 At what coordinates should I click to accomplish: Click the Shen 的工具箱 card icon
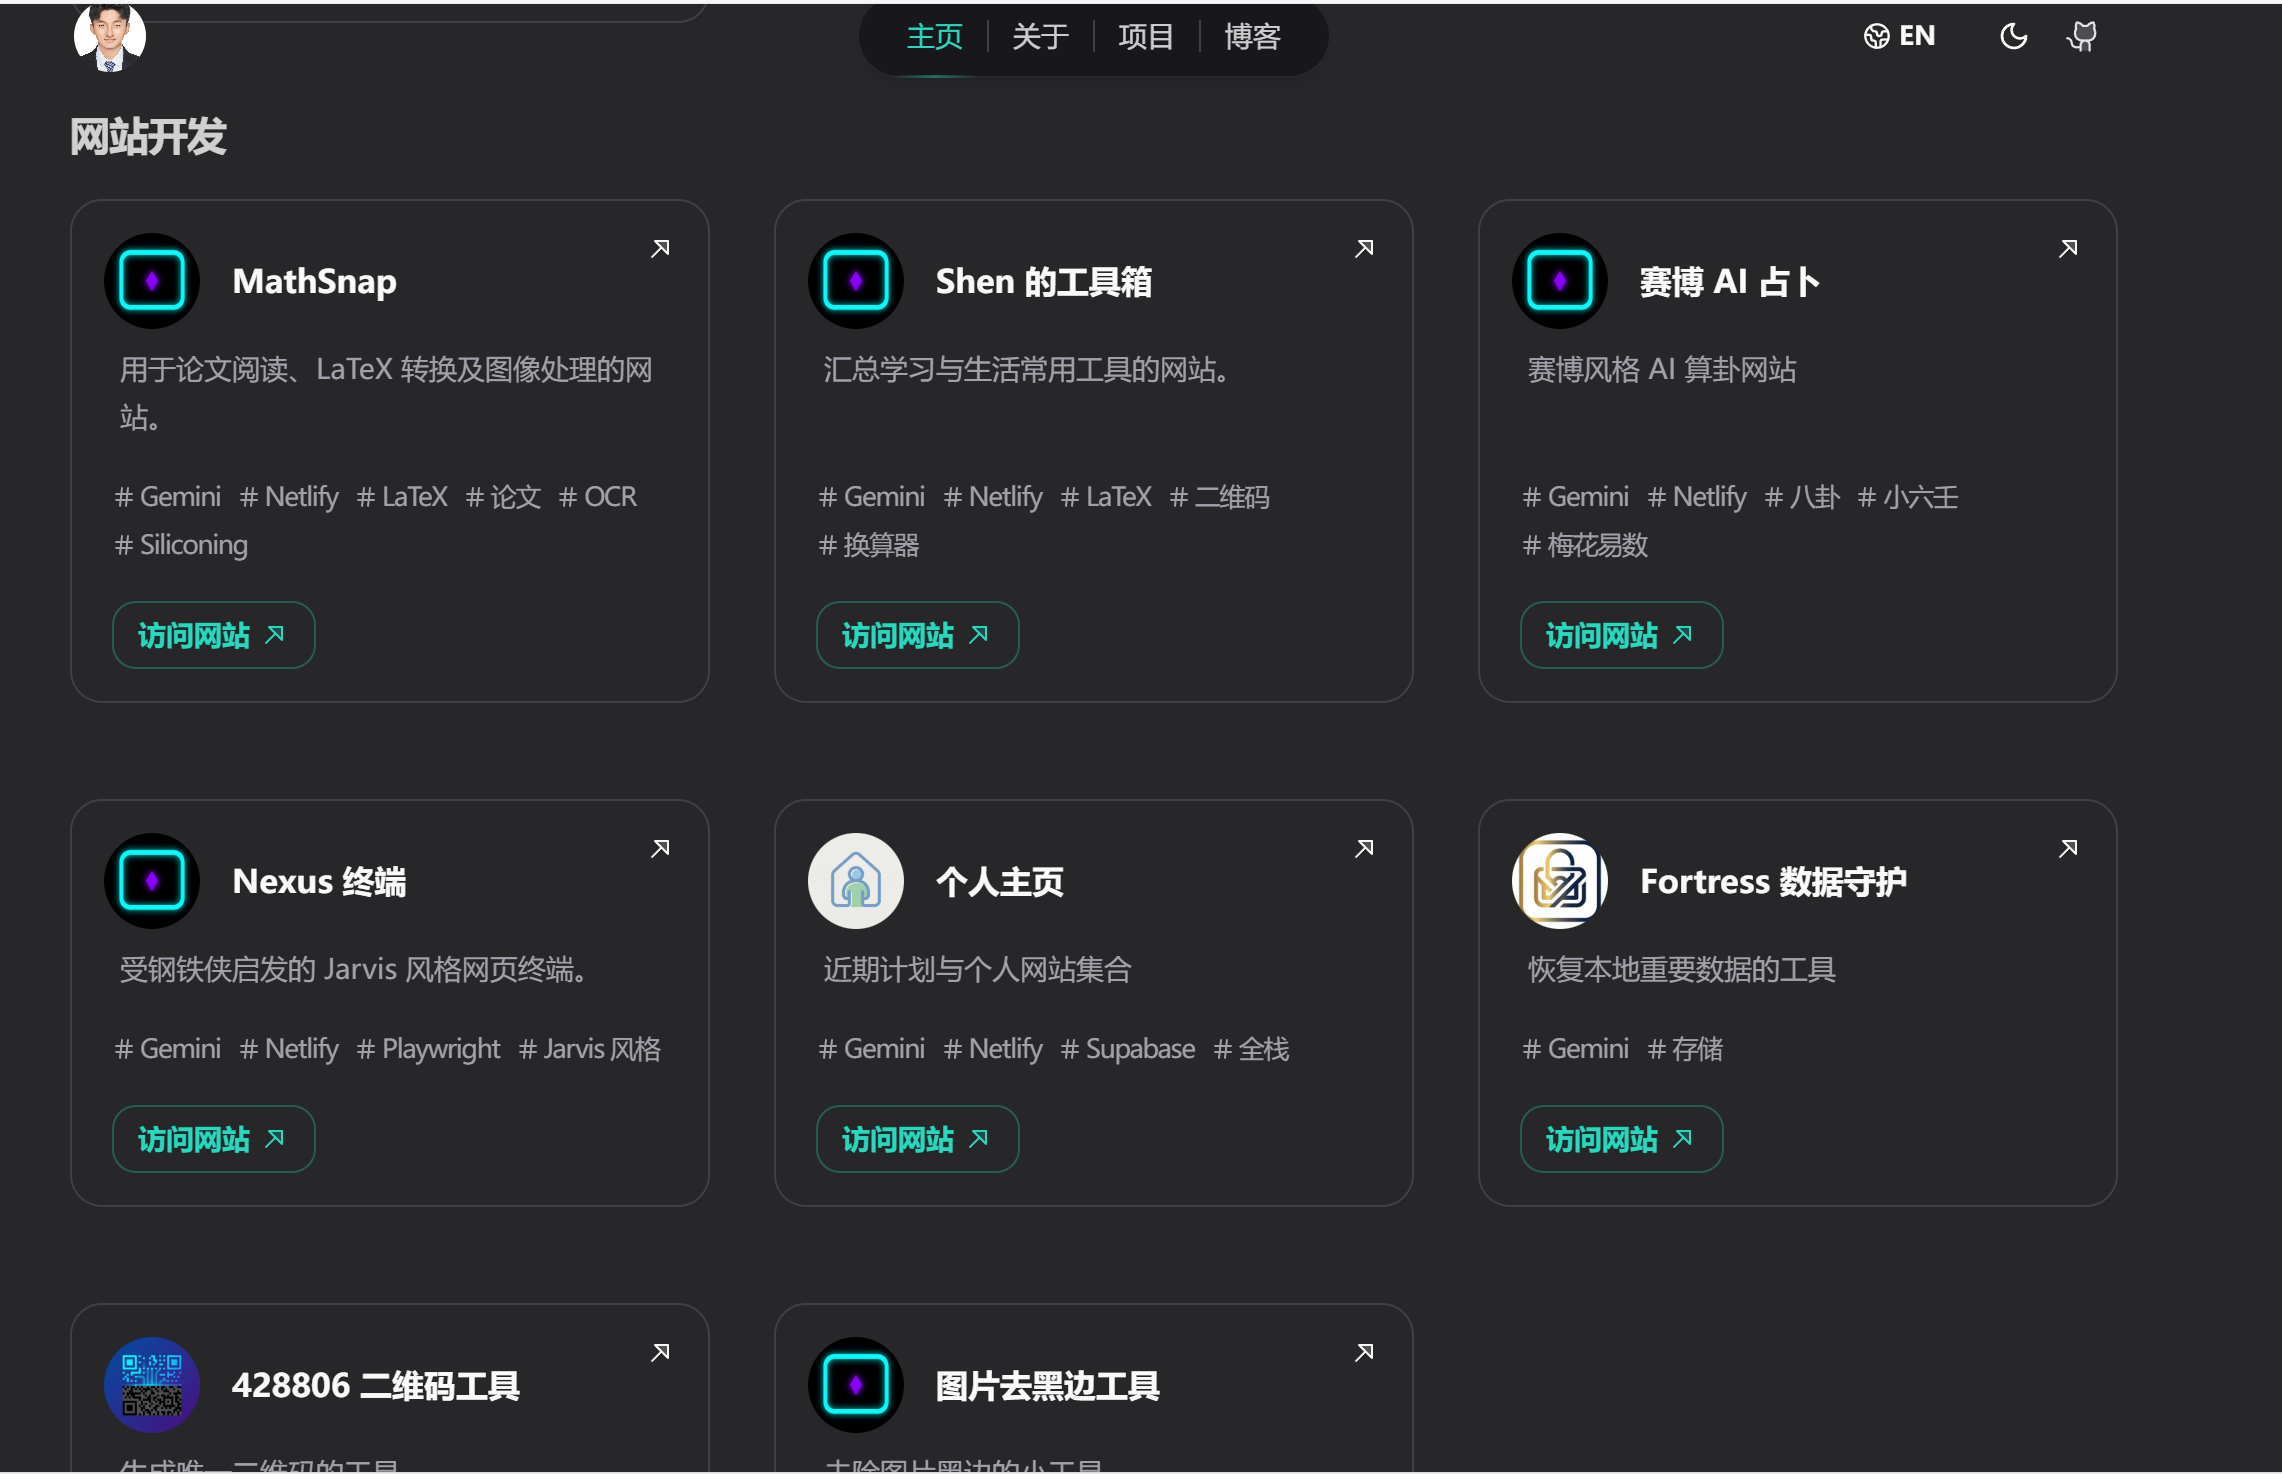pyautogui.click(x=855, y=280)
